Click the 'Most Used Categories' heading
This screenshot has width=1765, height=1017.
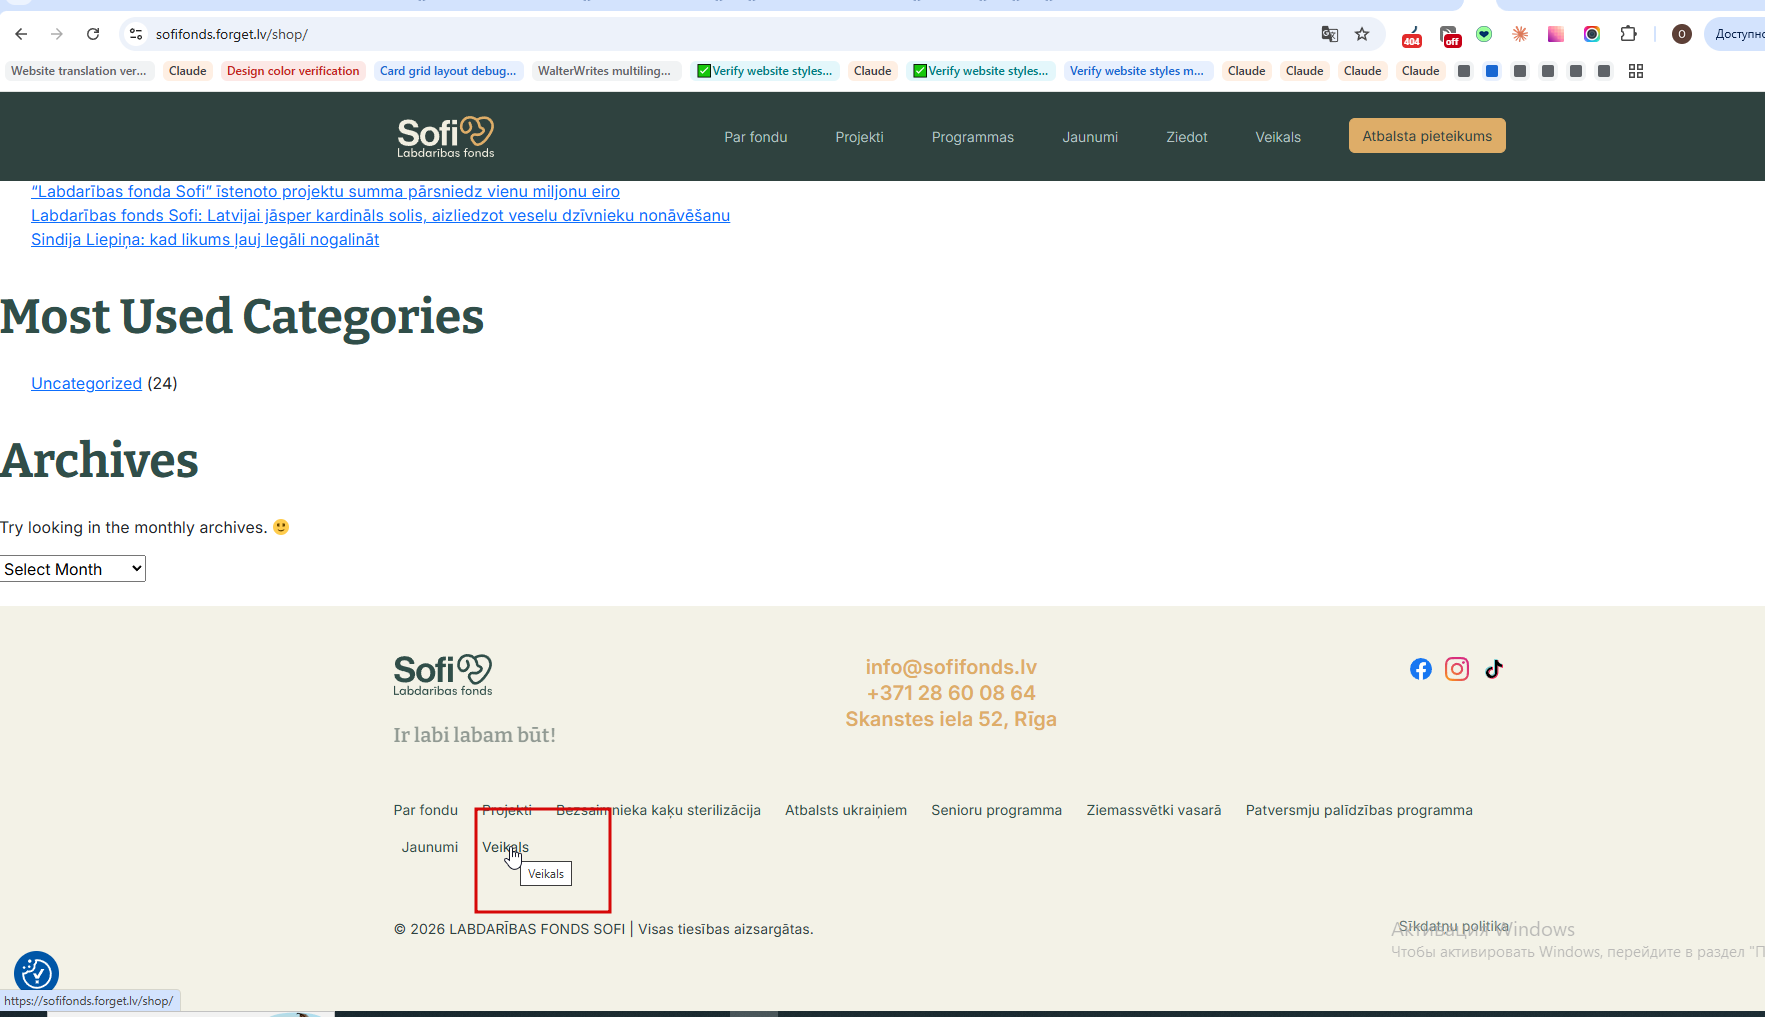tap(242, 317)
